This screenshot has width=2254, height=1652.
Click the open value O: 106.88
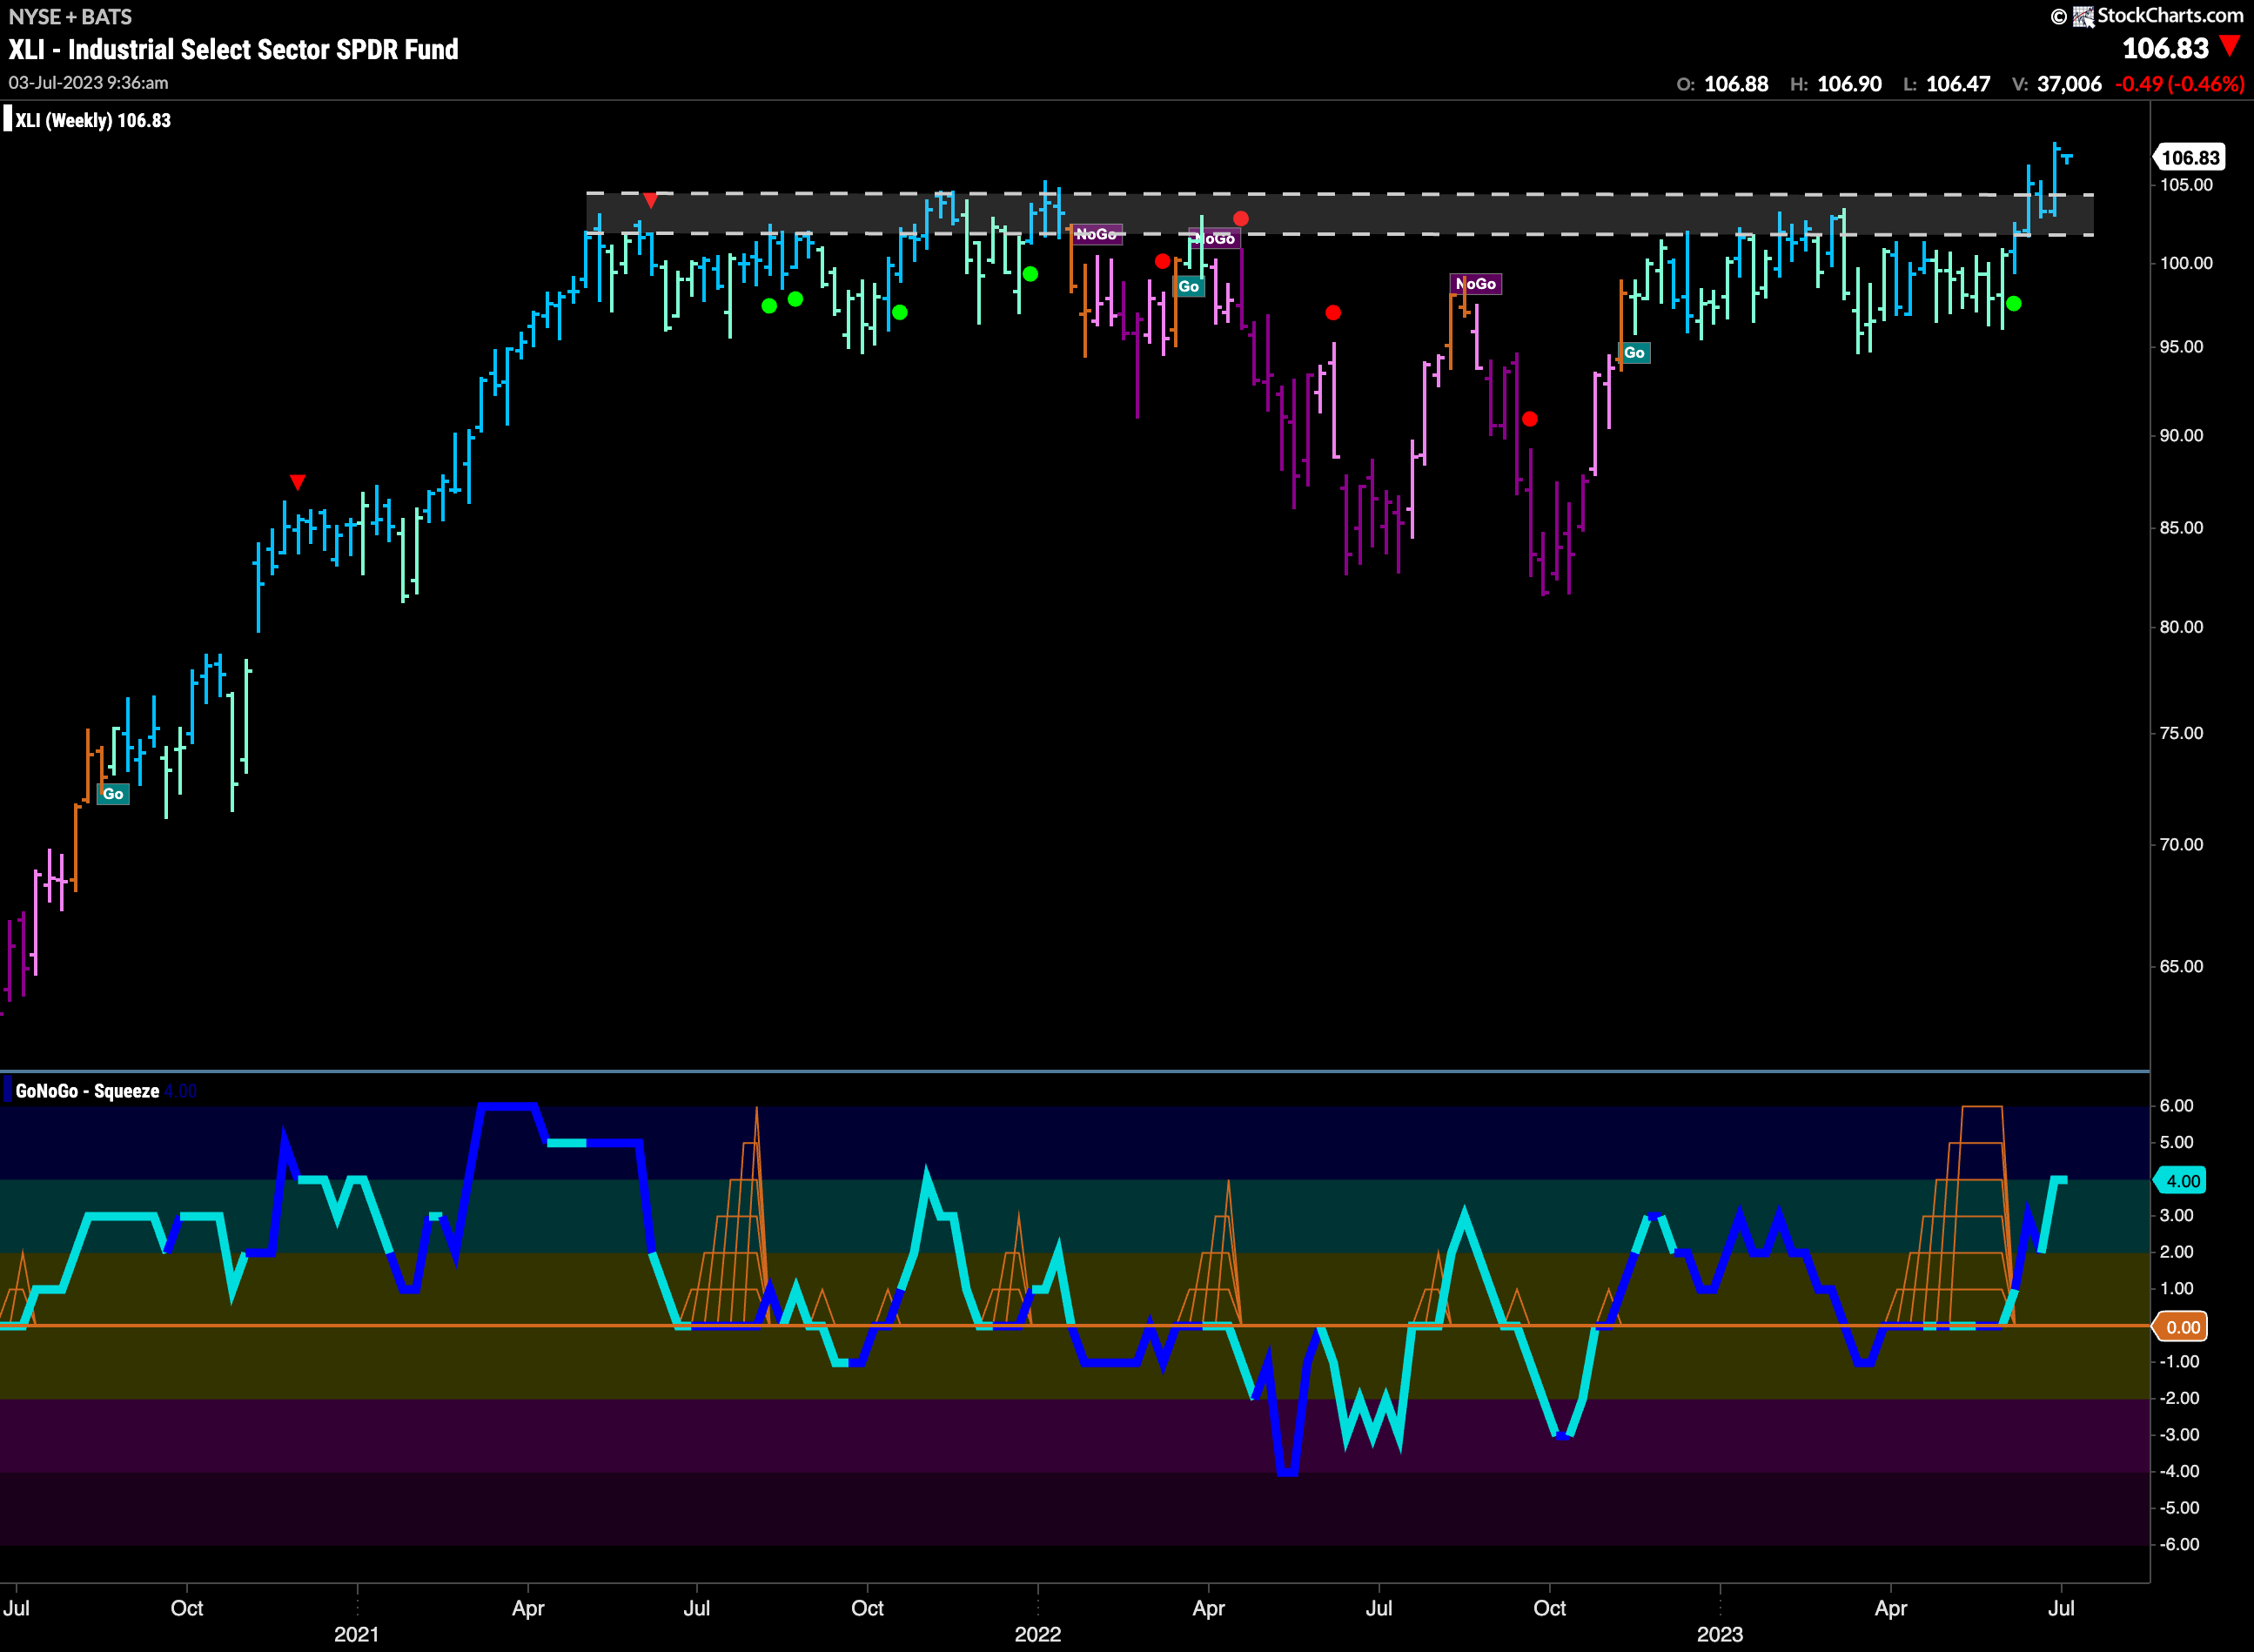point(1722,84)
